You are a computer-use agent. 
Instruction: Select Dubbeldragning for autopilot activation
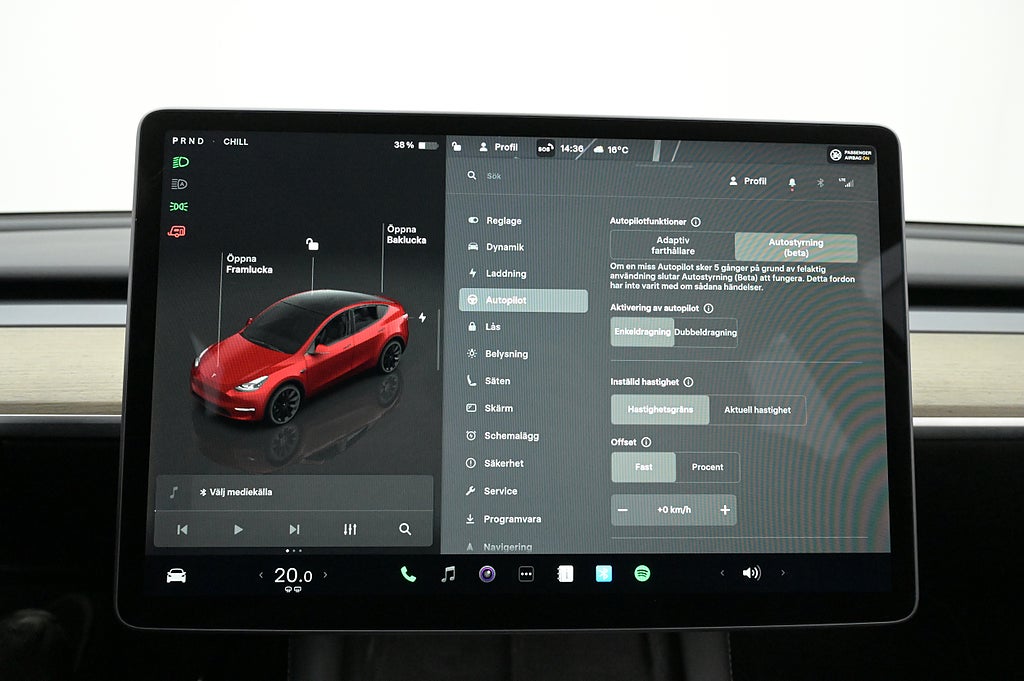tap(705, 332)
